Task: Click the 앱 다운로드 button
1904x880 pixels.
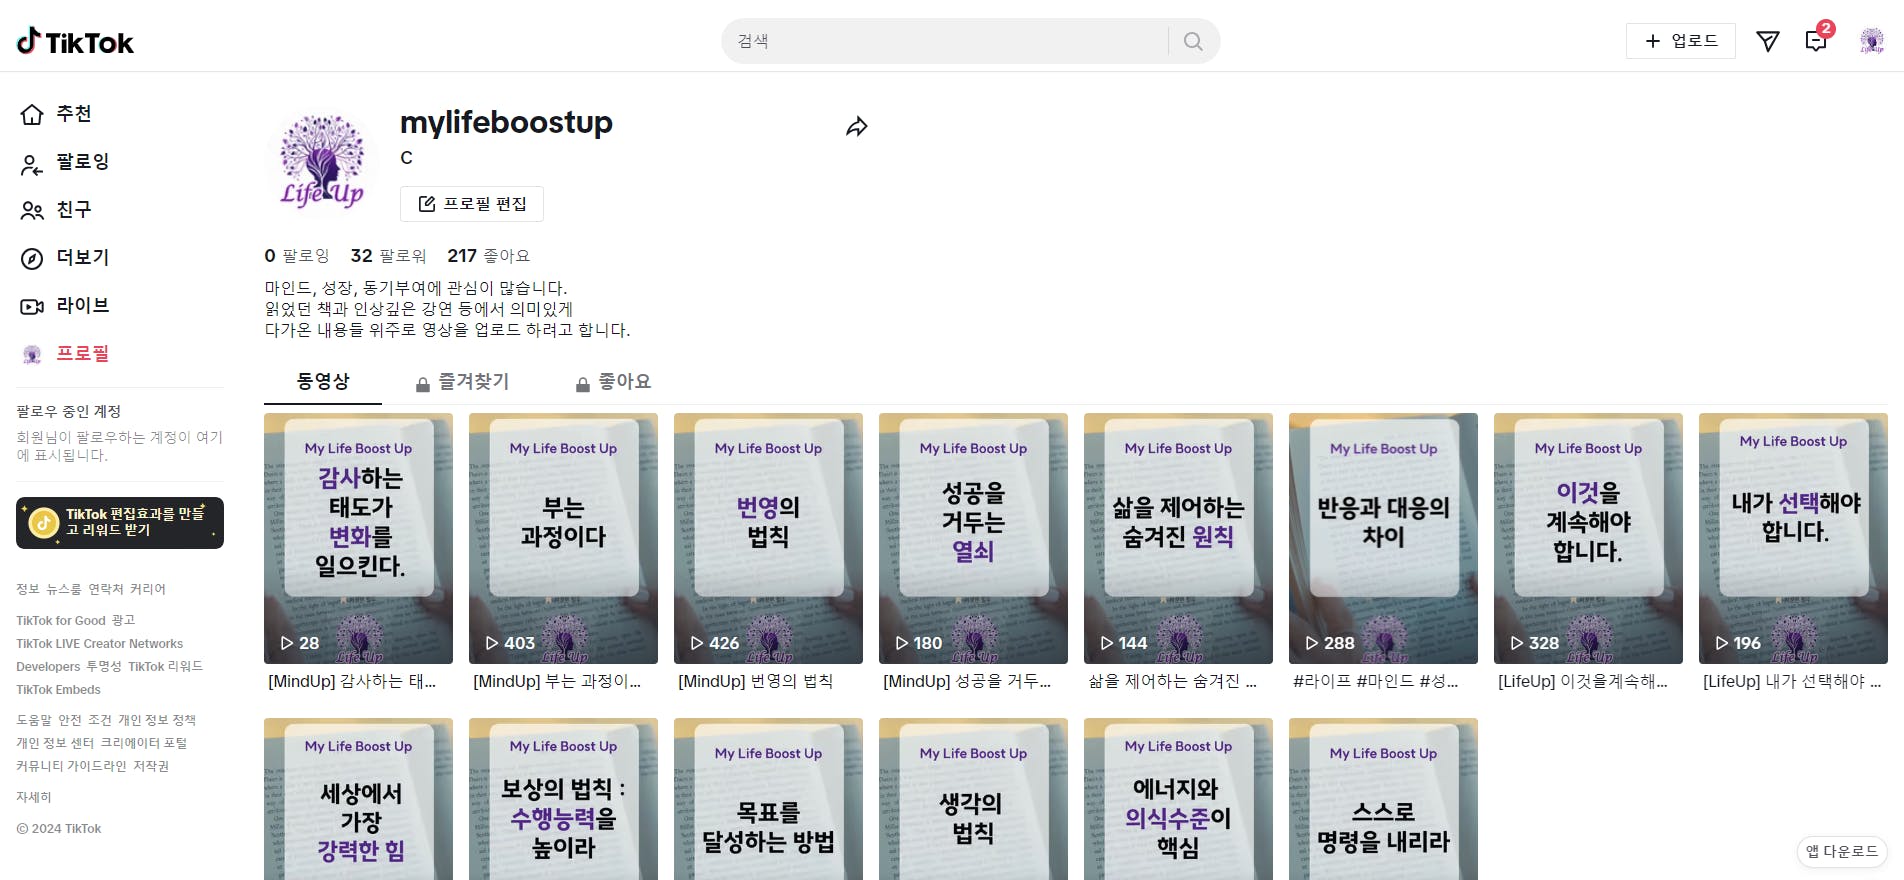Action: pos(1842,851)
